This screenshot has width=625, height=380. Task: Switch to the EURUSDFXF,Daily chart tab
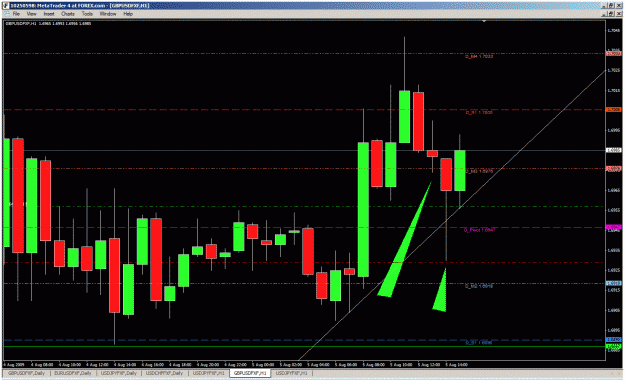73,373
